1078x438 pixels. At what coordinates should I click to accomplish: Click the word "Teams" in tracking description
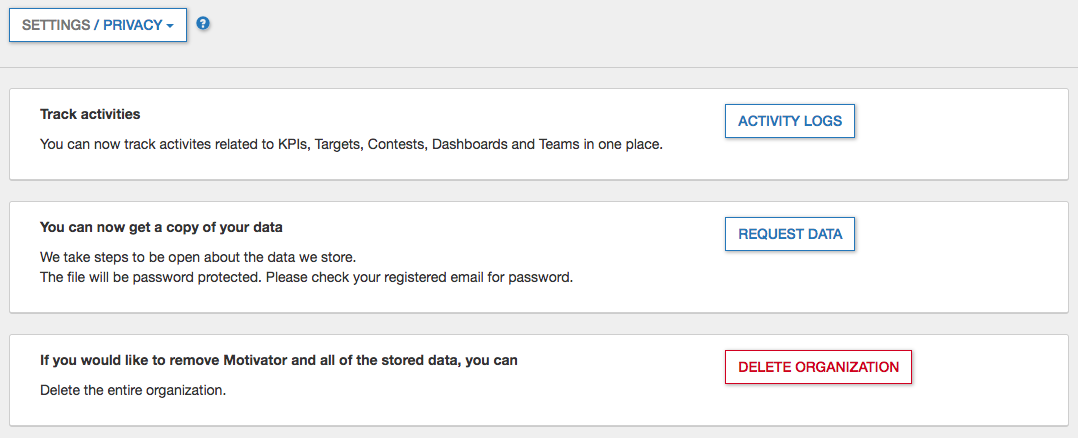coord(558,144)
